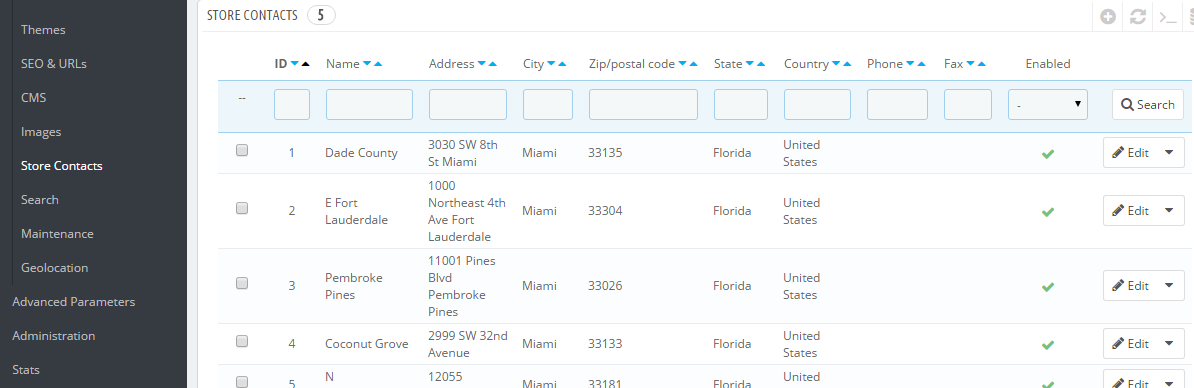Screen dimensions: 1194x388
Task: Expand Edit options arrow for Dade County
Action: tap(1170, 153)
